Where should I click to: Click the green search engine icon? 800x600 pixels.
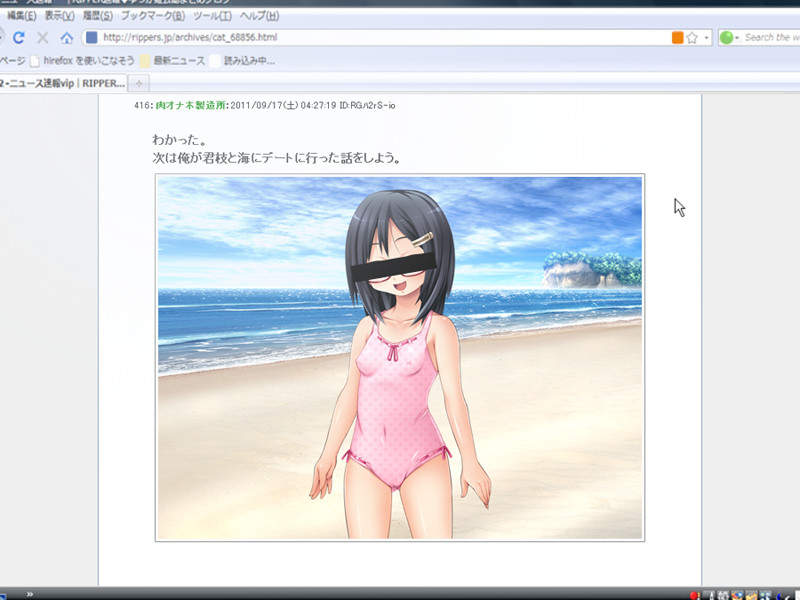point(726,38)
